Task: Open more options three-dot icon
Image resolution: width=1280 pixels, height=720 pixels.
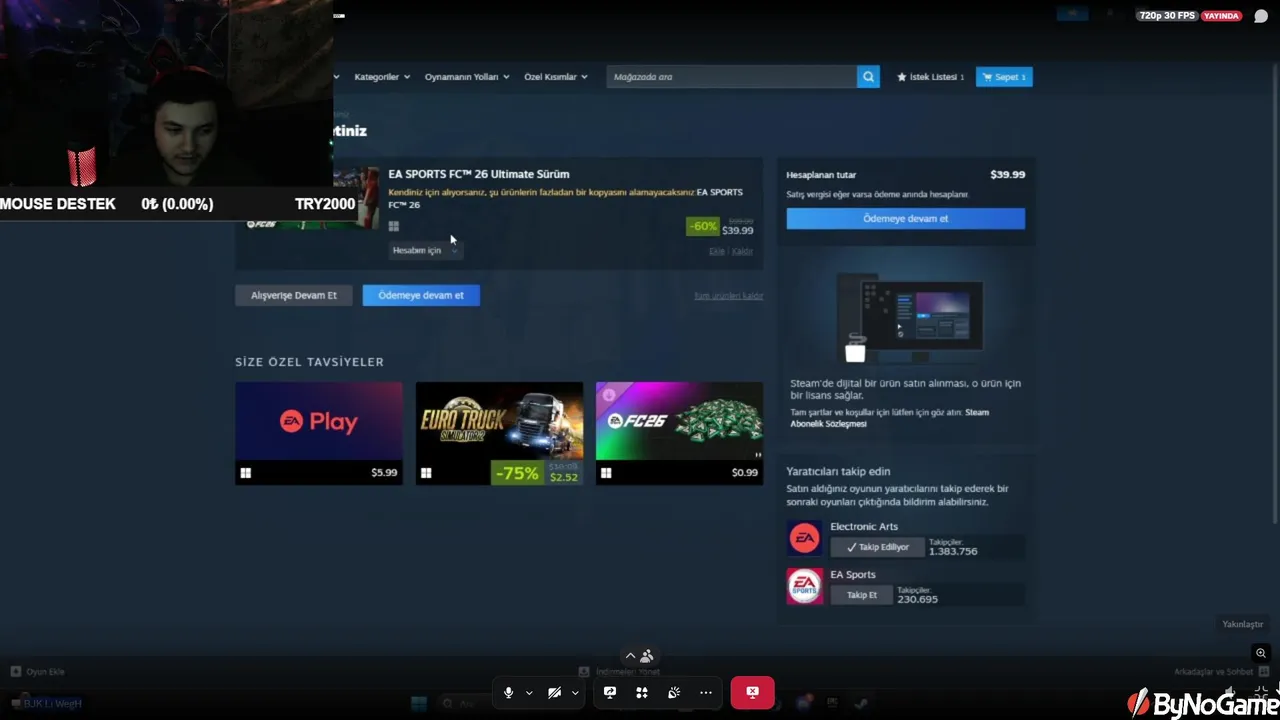Action: [x=706, y=692]
